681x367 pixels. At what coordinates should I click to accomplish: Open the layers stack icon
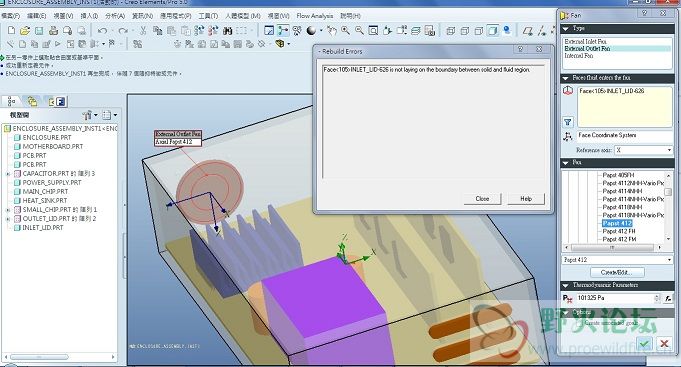click(x=416, y=30)
